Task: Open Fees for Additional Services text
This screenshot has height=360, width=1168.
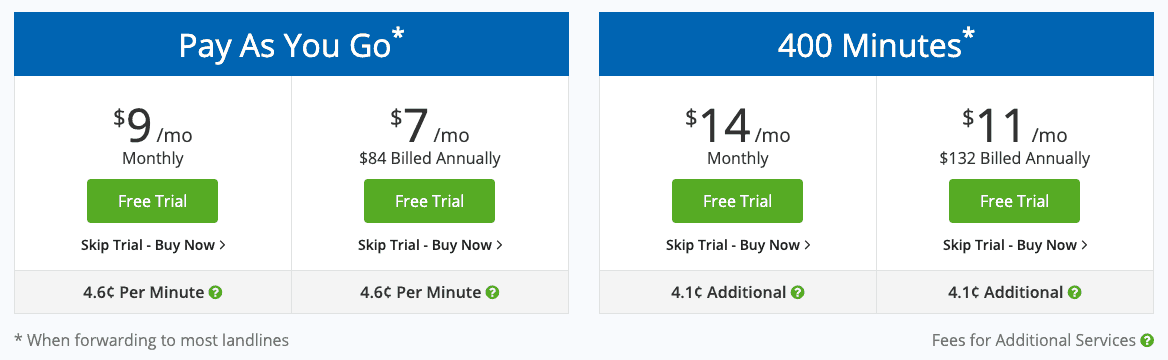Action: [x=1034, y=341]
